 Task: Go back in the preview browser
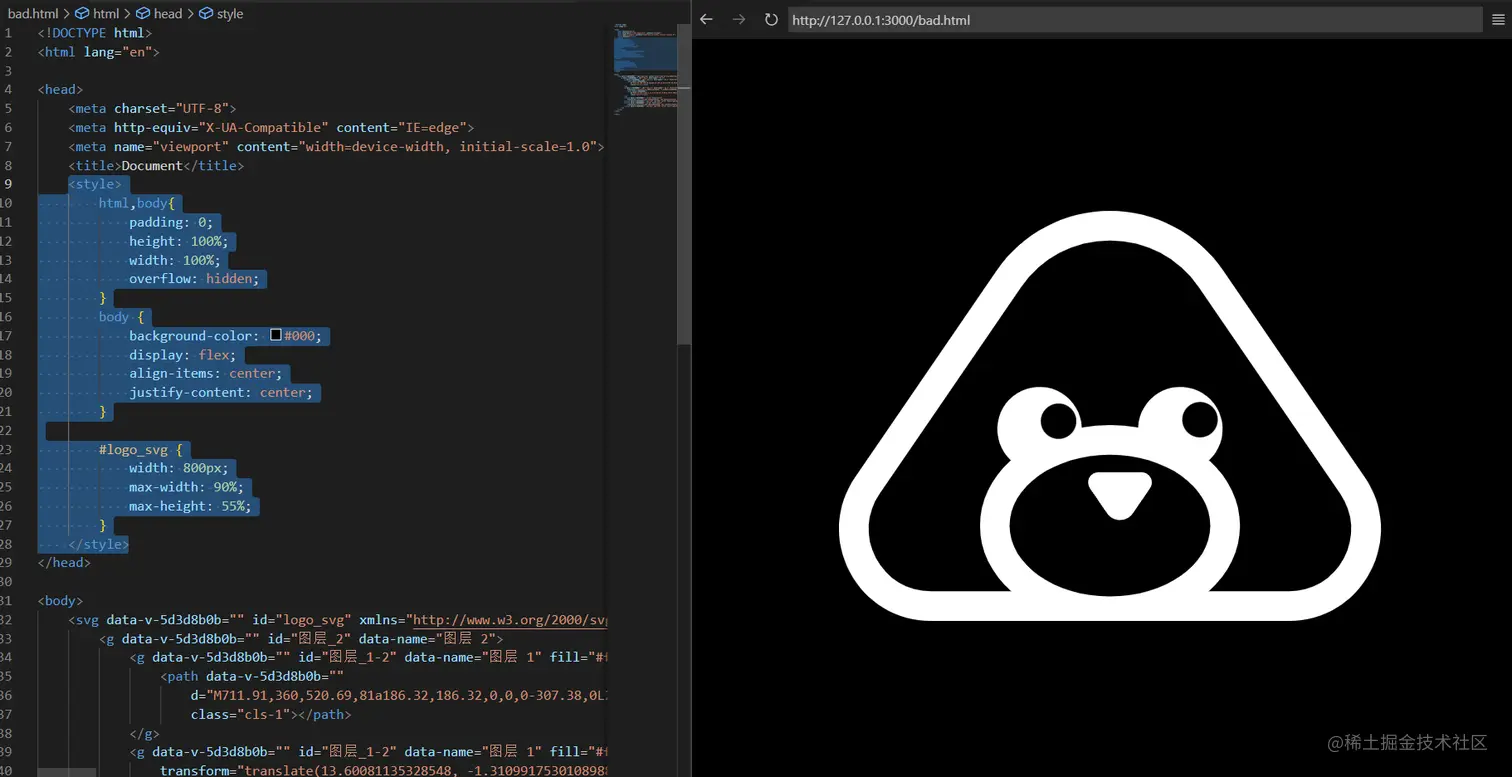click(706, 20)
